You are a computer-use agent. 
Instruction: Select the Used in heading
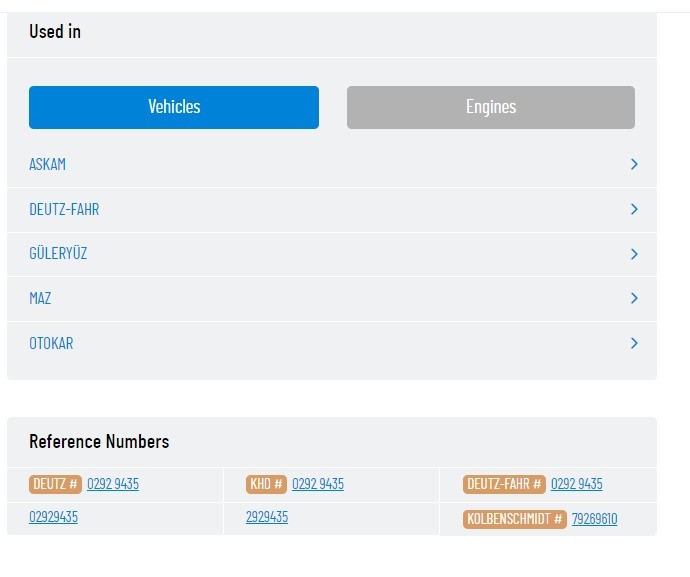(55, 32)
